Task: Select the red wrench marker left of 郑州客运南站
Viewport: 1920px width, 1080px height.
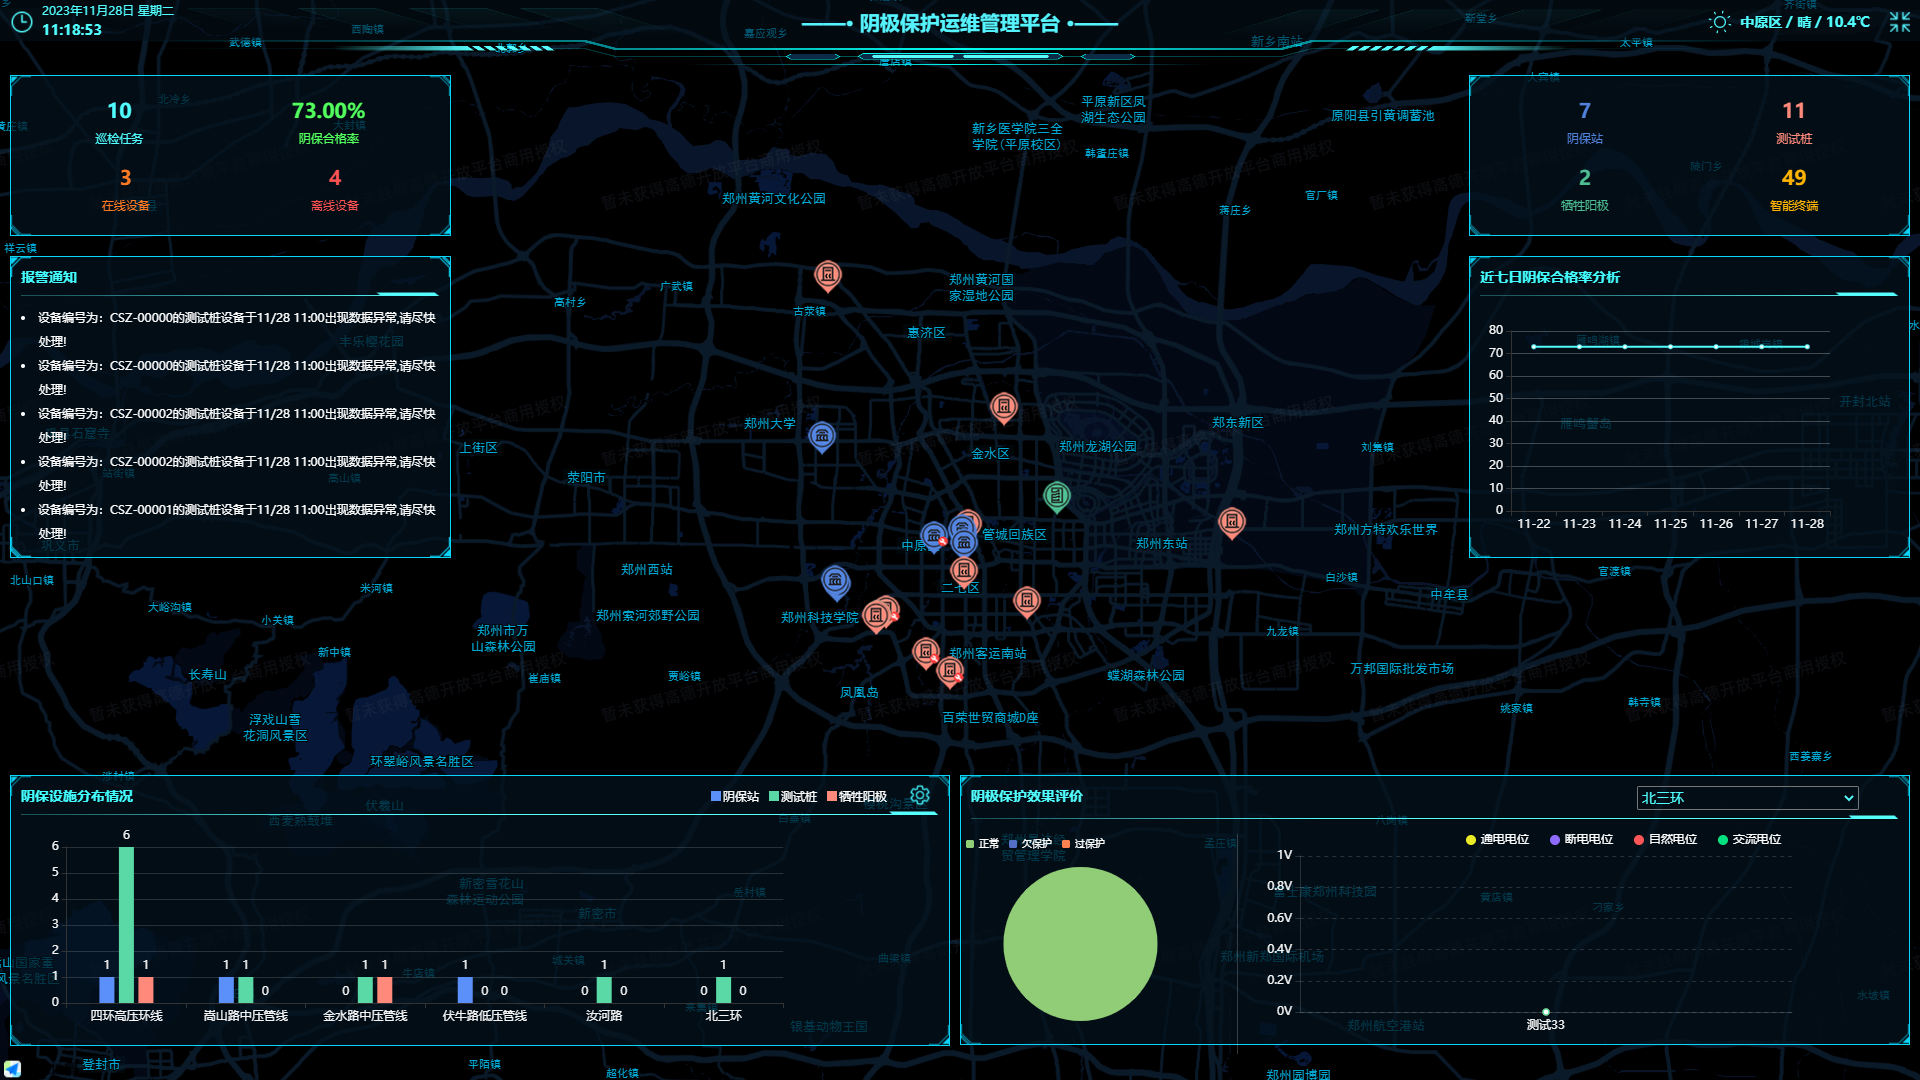Action: 926,653
